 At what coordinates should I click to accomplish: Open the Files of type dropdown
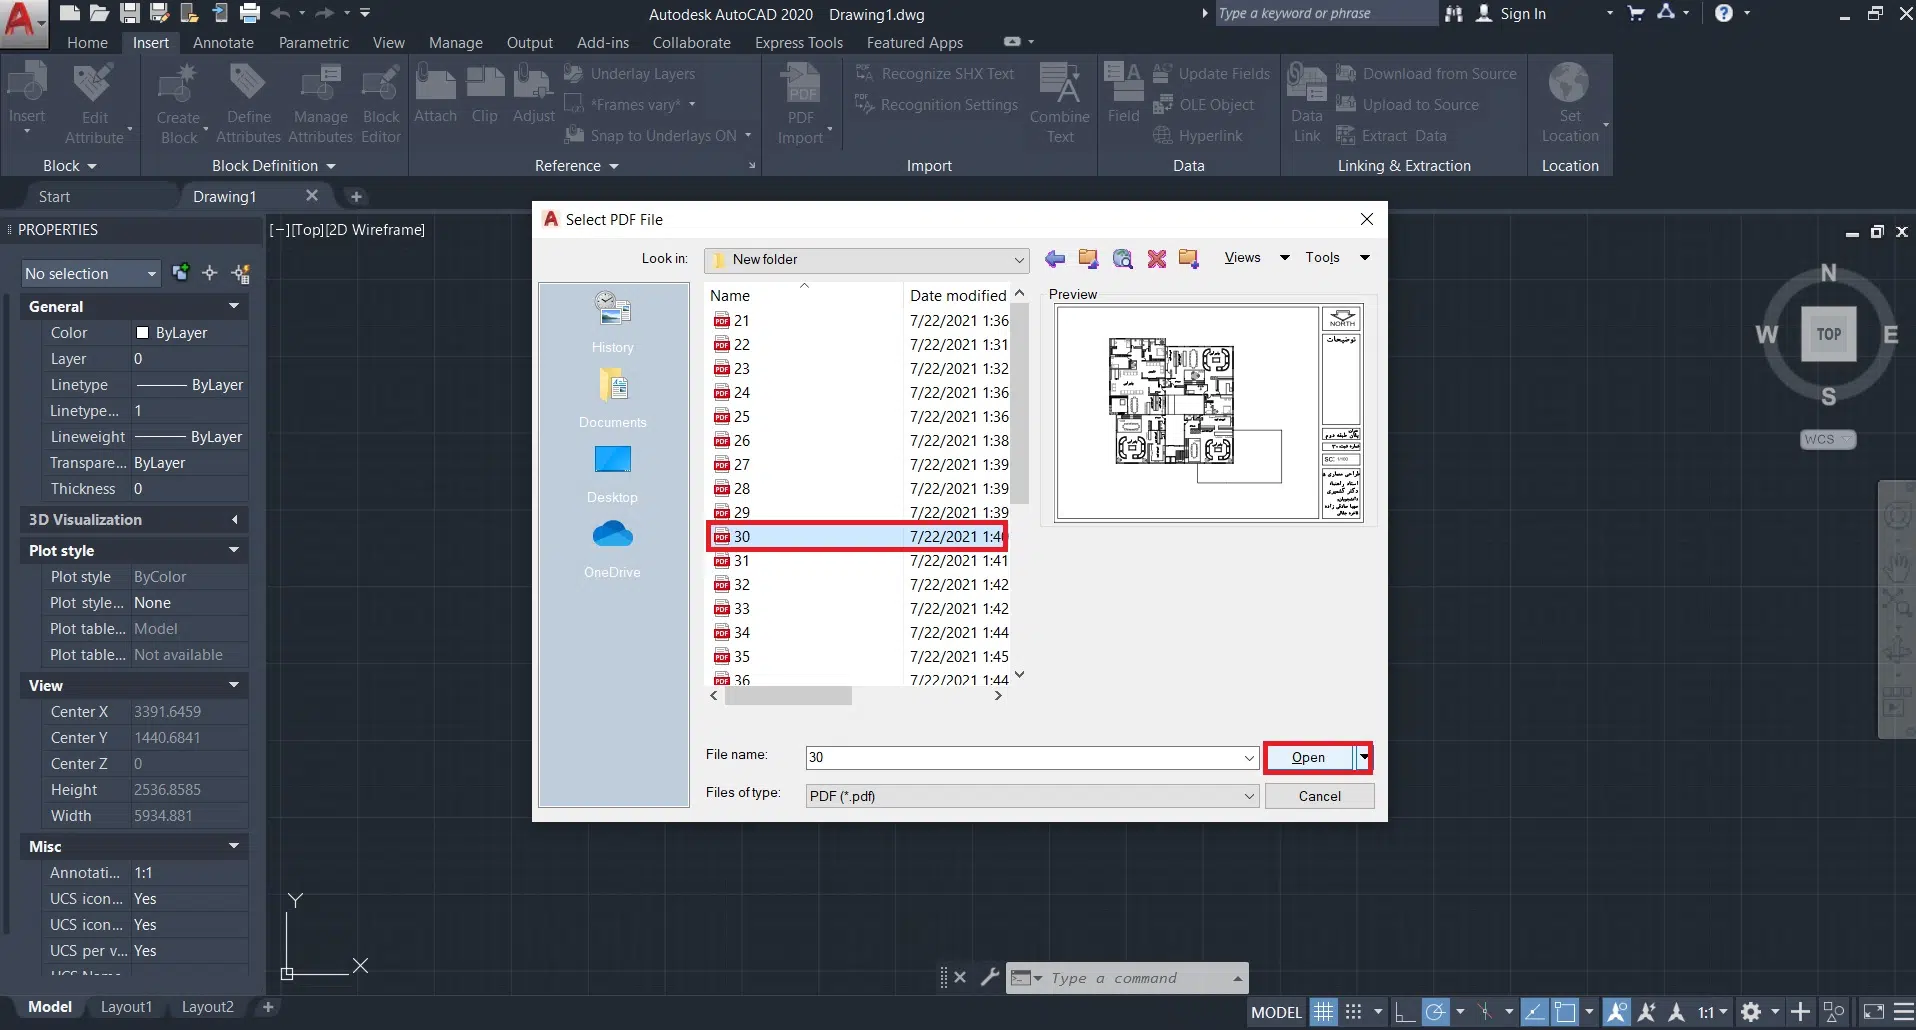point(1249,796)
